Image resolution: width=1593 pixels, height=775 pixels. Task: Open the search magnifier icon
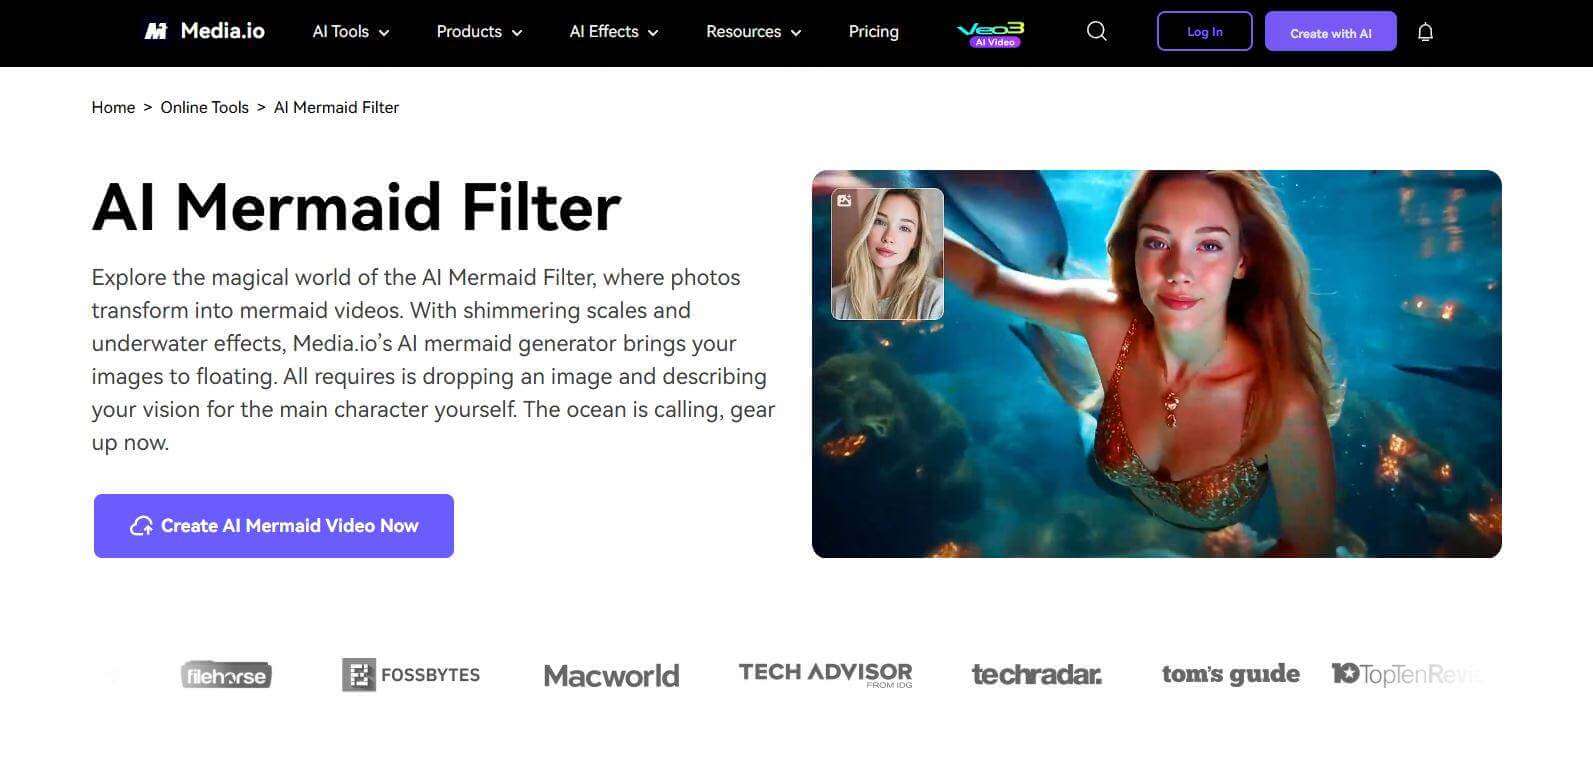pyautogui.click(x=1097, y=31)
